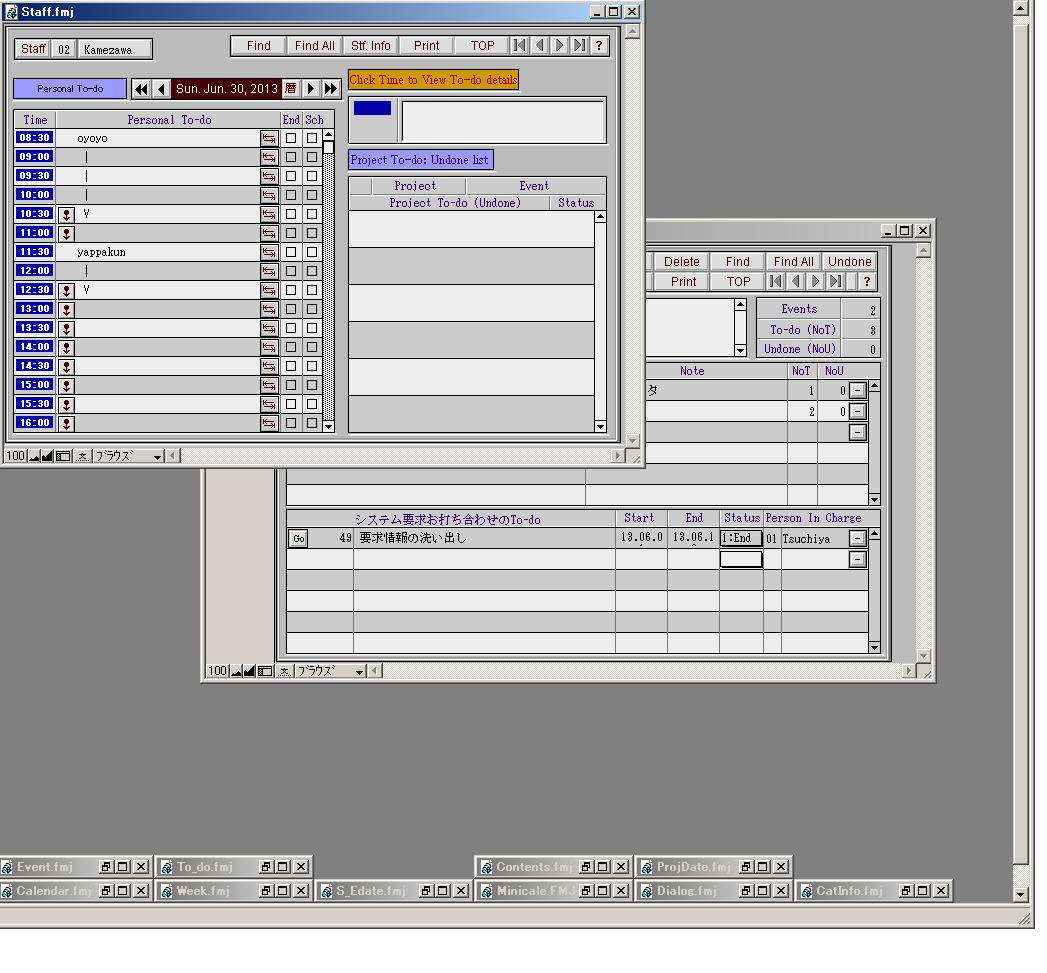This screenshot has height=973, width=1047.
Task: Jump to first record in Staff toolbar
Action: click(x=519, y=46)
